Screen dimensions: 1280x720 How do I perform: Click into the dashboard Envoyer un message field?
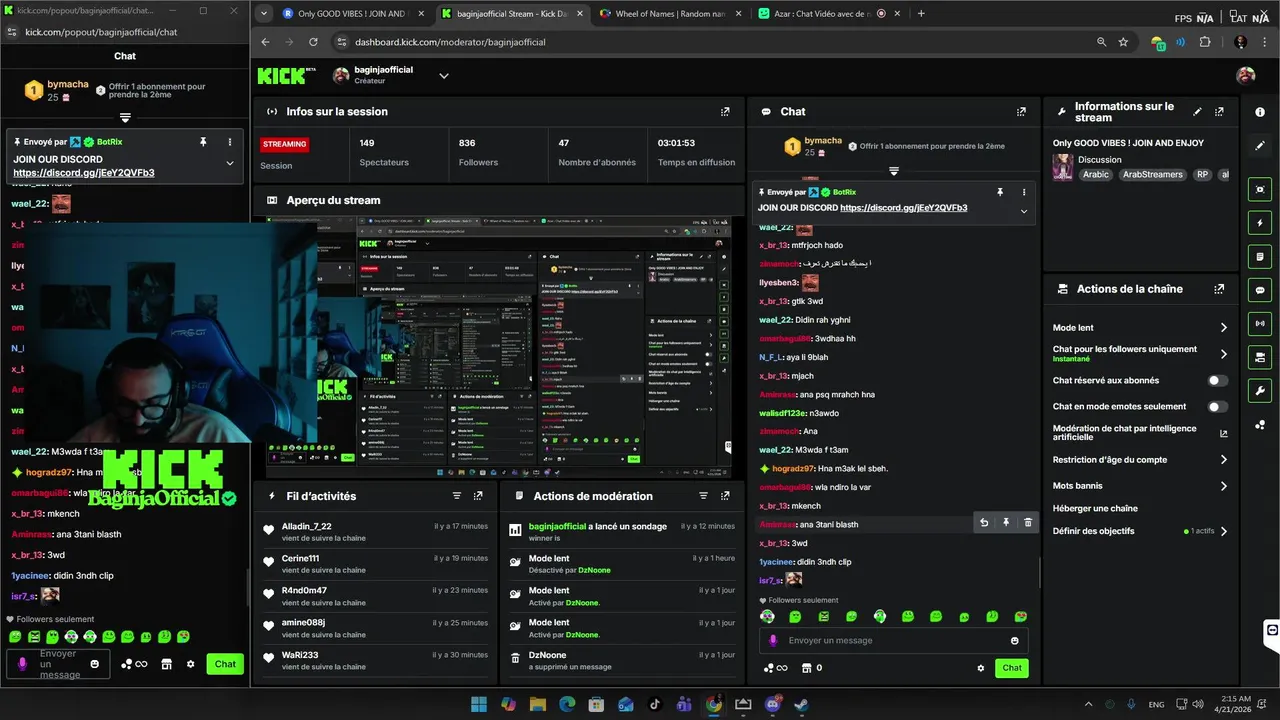click(x=893, y=641)
